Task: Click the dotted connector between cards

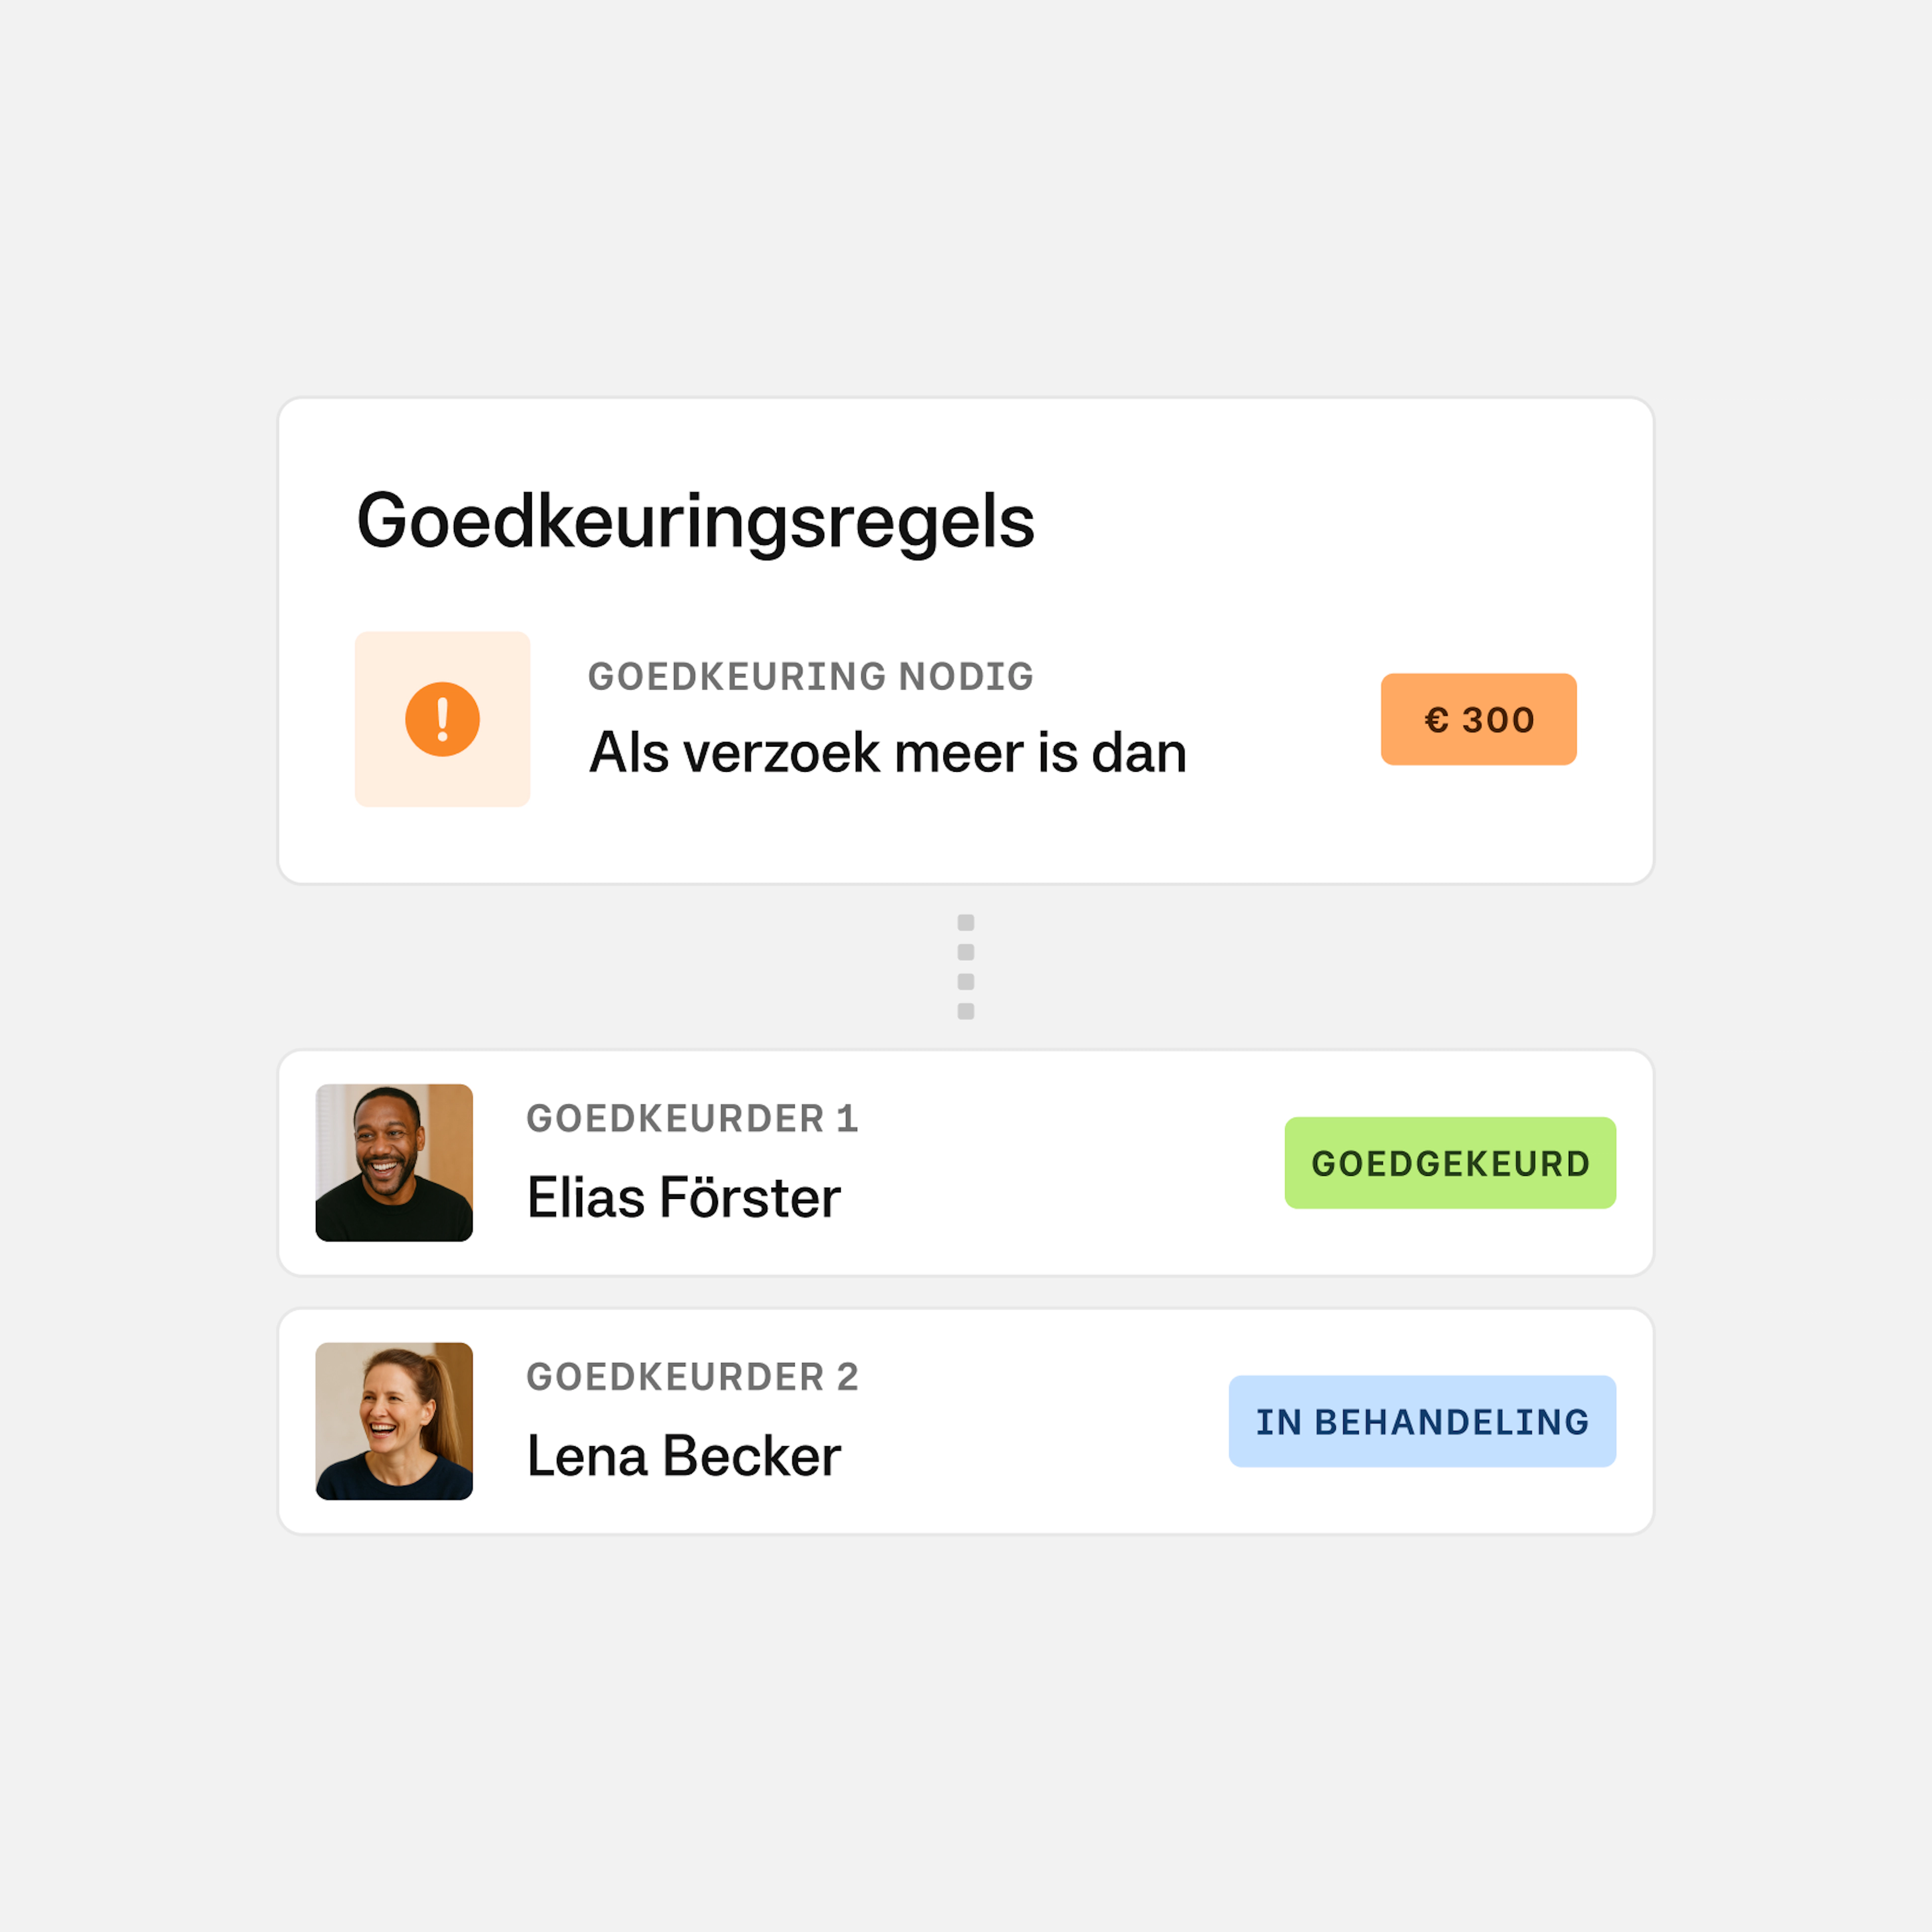Action: point(966,967)
